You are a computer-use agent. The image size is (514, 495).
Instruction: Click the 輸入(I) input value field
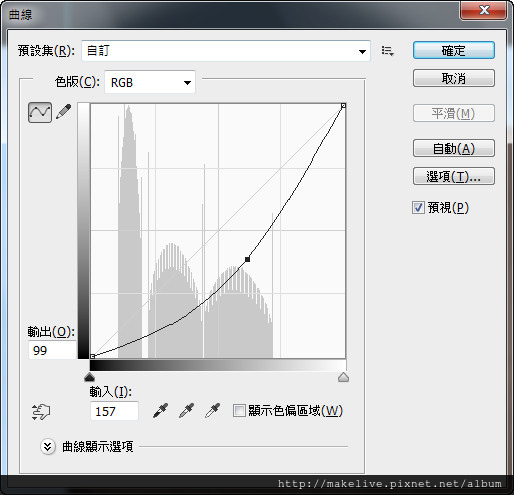[114, 411]
